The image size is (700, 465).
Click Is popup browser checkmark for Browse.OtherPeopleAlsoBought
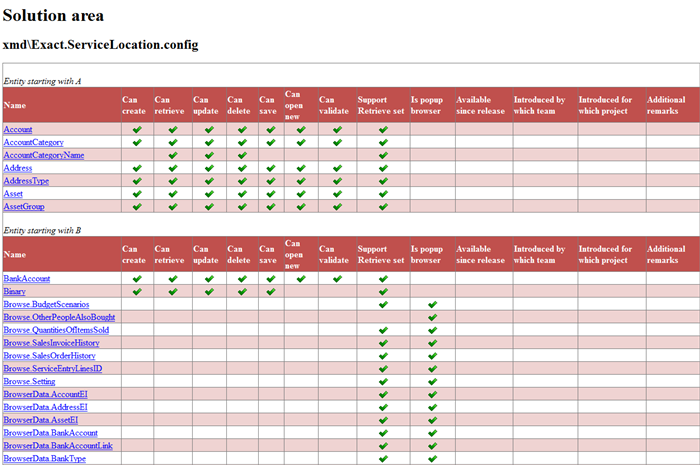(432, 318)
